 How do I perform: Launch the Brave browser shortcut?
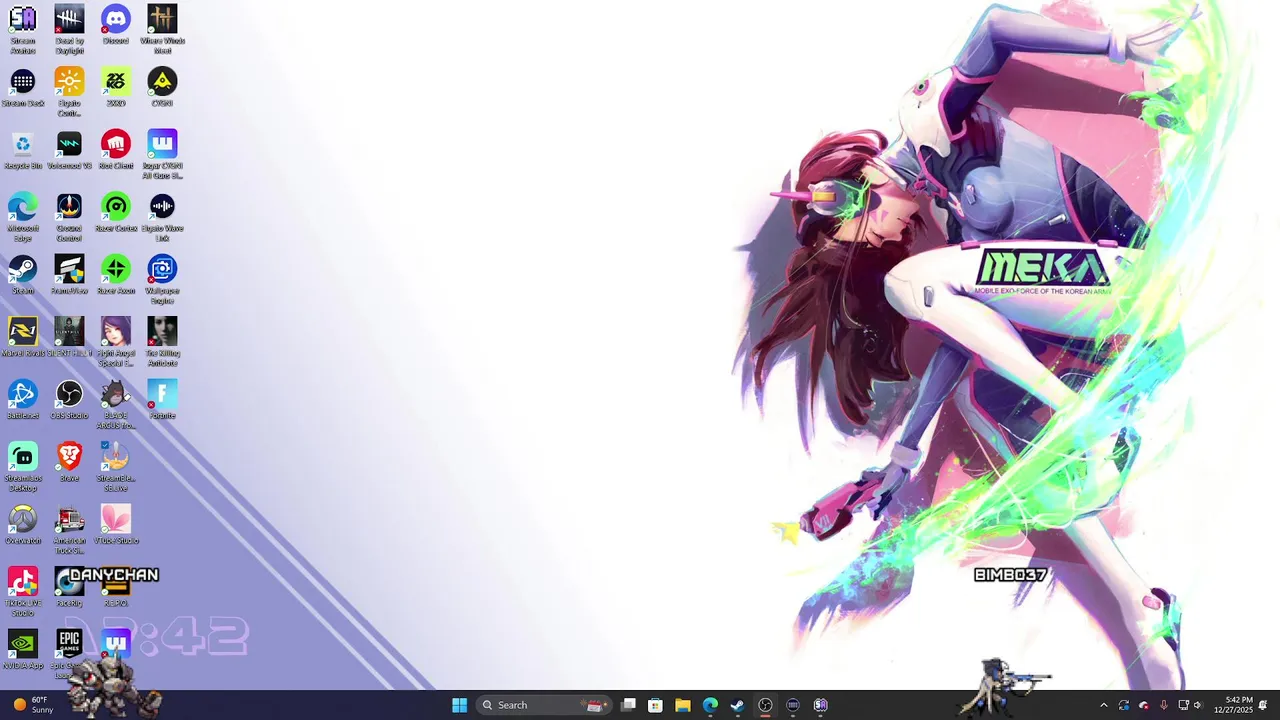(x=69, y=462)
